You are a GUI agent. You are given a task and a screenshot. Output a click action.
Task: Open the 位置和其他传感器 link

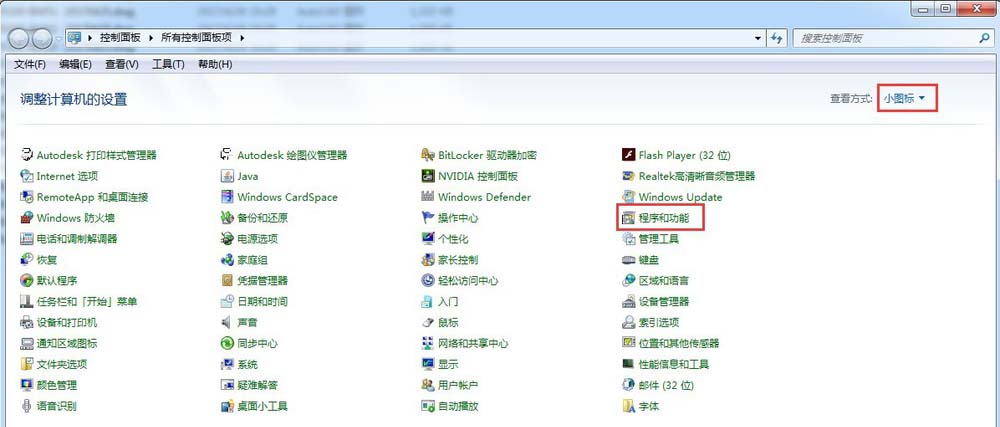point(679,344)
